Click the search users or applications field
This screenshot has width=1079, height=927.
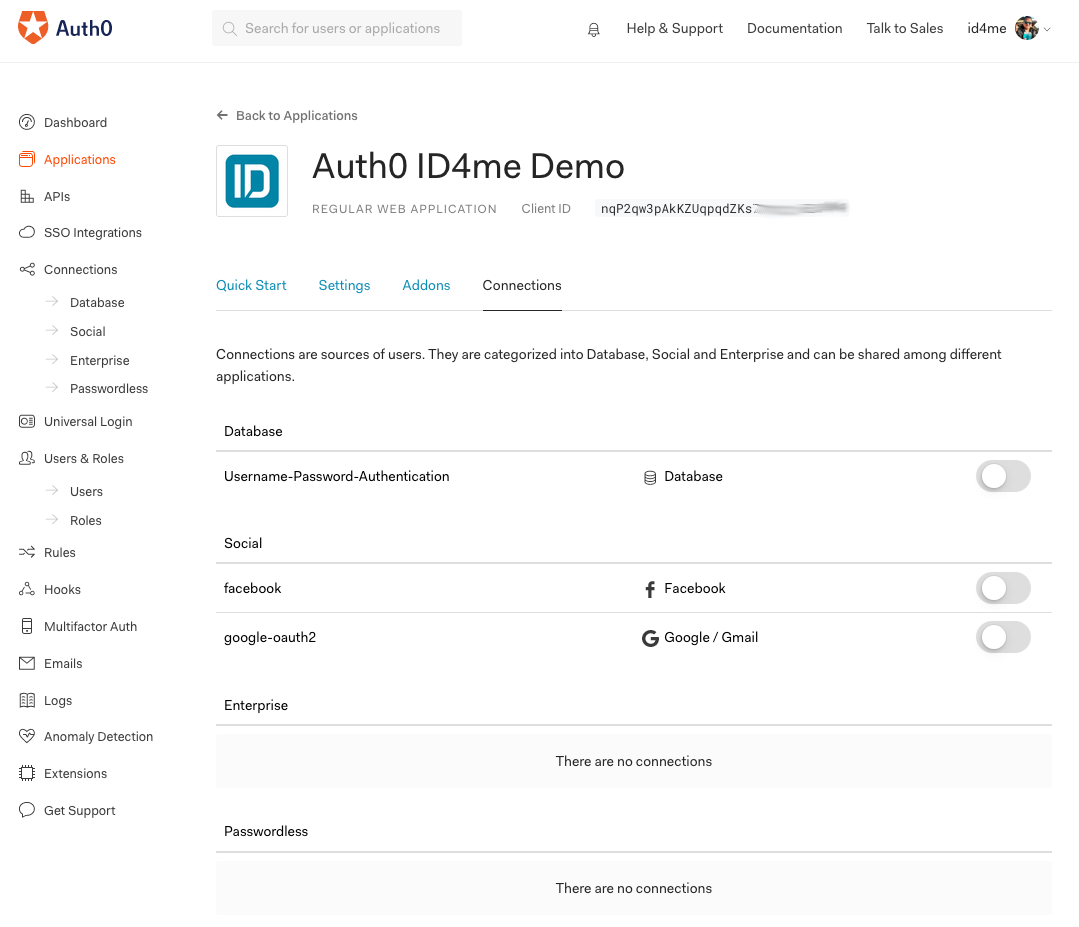tap(336, 28)
